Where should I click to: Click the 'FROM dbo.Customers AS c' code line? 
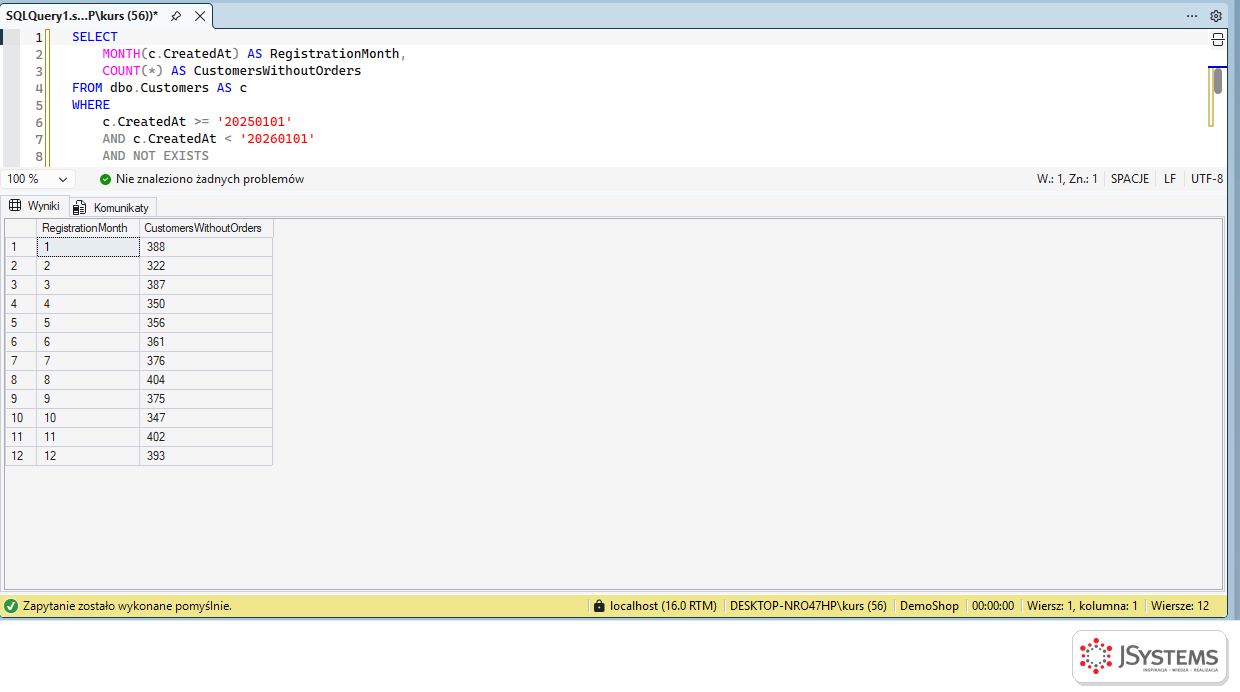click(x=159, y=88)
